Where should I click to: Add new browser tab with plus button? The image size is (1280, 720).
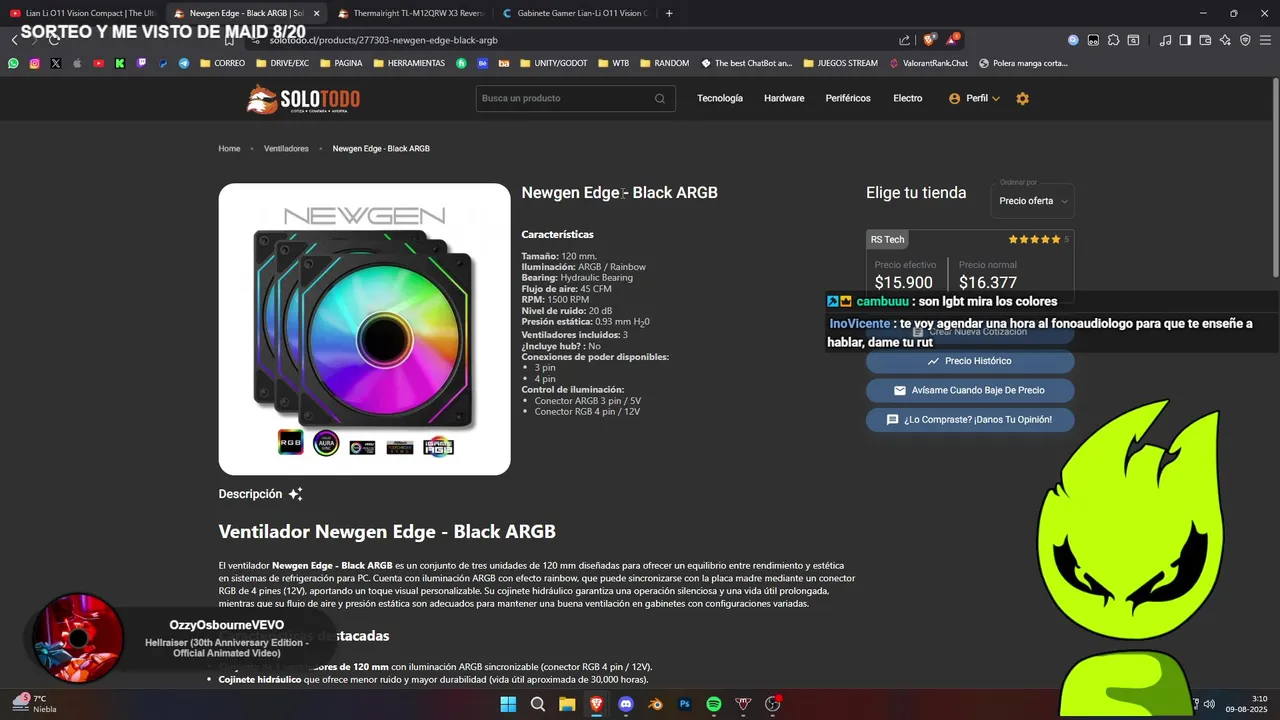click(669, 13)
